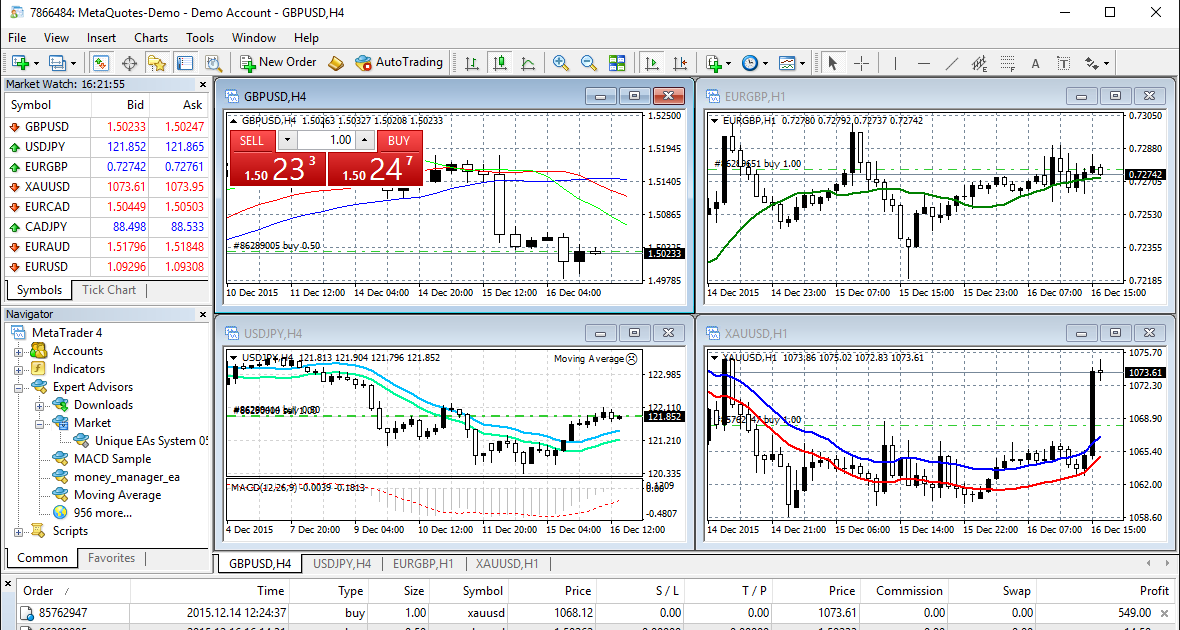
Task: Select money_manager_ea in Navigator
Action: pyautogui.click(x=127, y=477)
